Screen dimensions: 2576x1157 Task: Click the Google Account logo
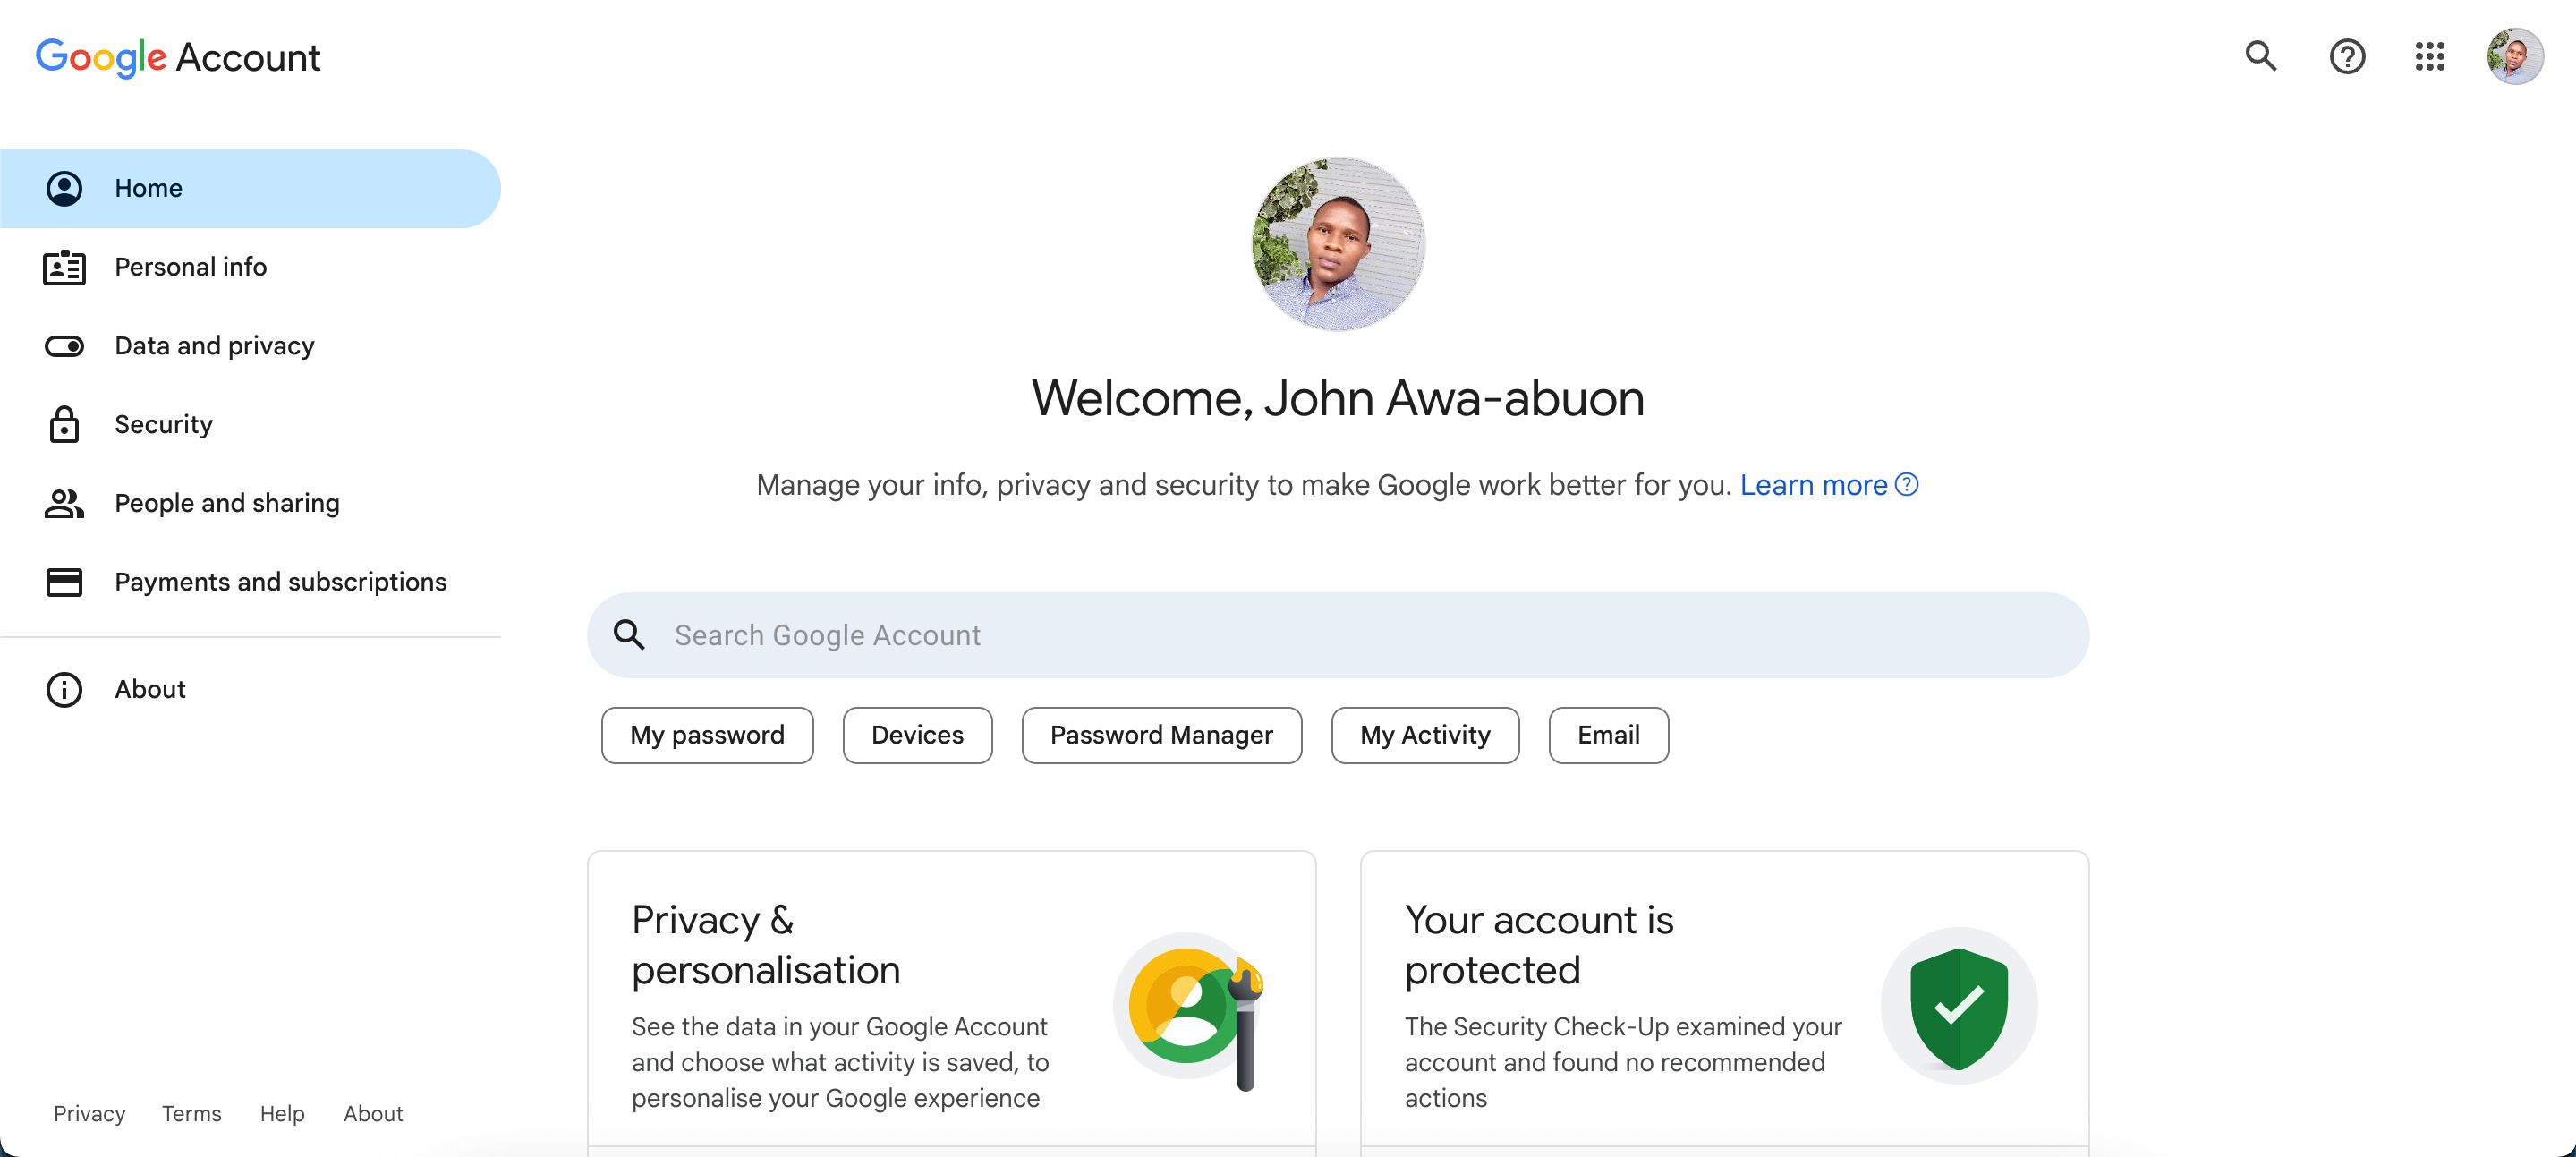pos(178,57)
